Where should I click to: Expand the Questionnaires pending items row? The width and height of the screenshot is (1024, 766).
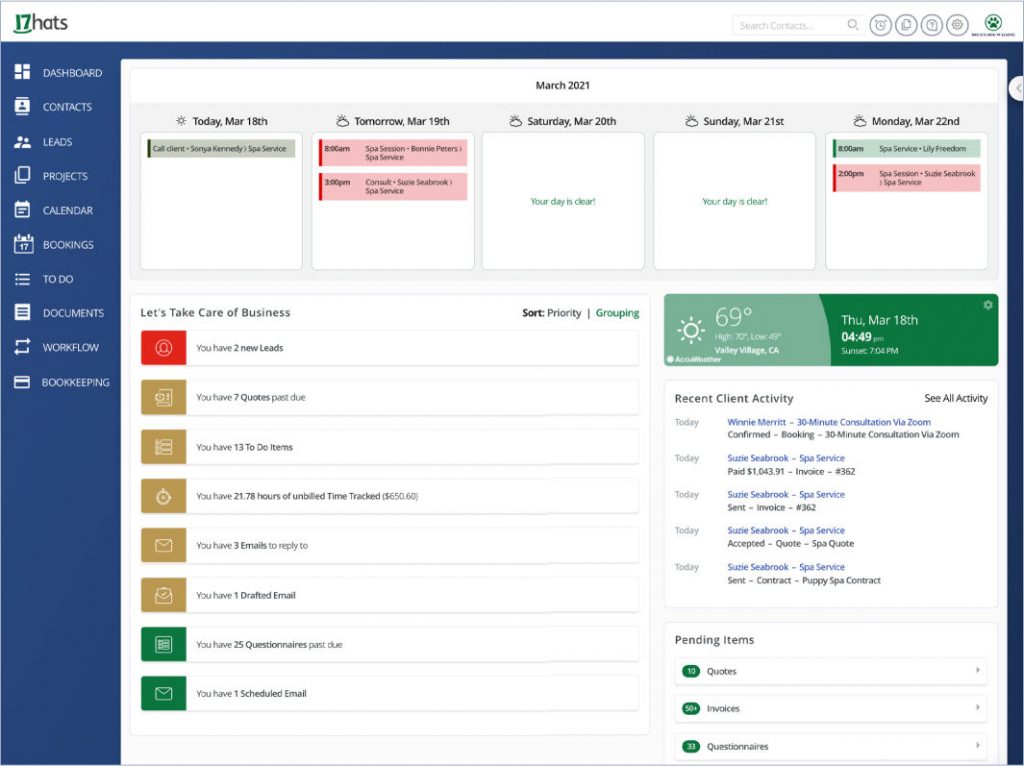830,746
